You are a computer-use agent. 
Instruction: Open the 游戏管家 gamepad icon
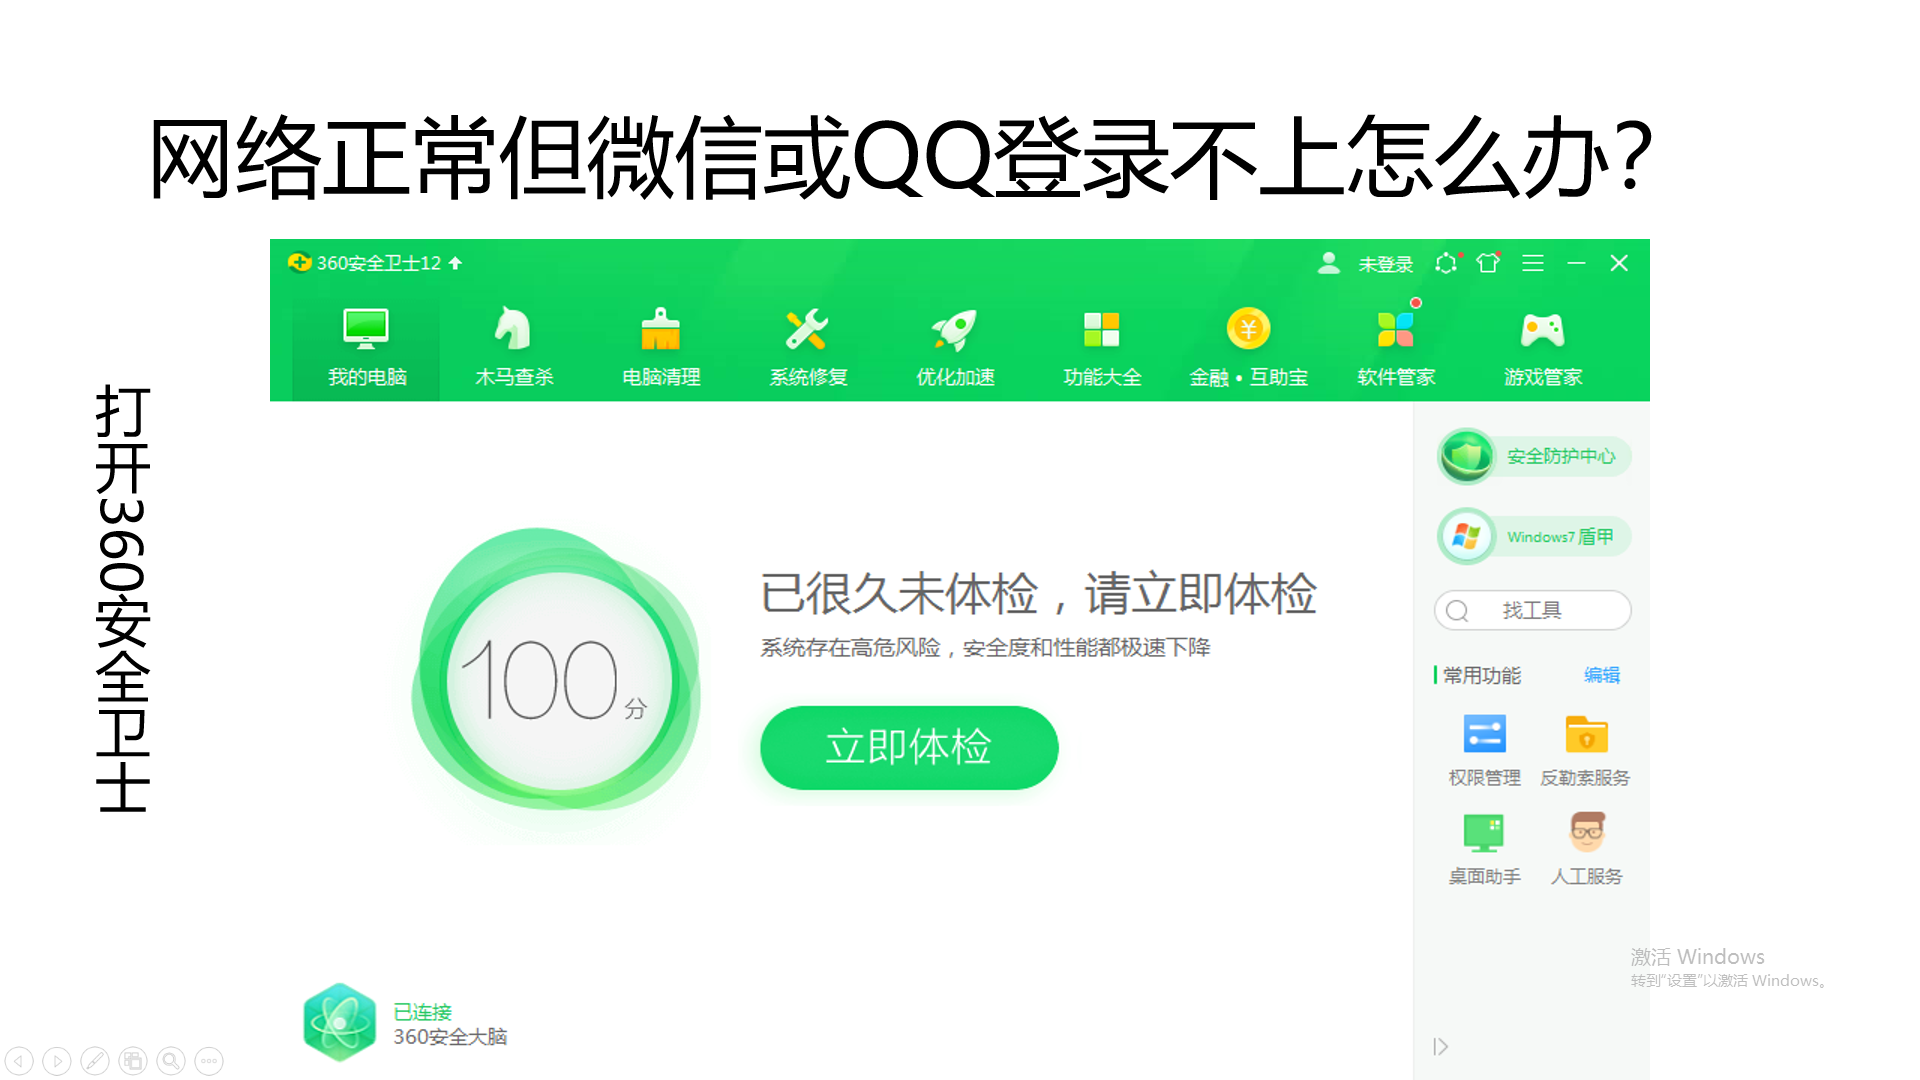tap(1542, 330)
